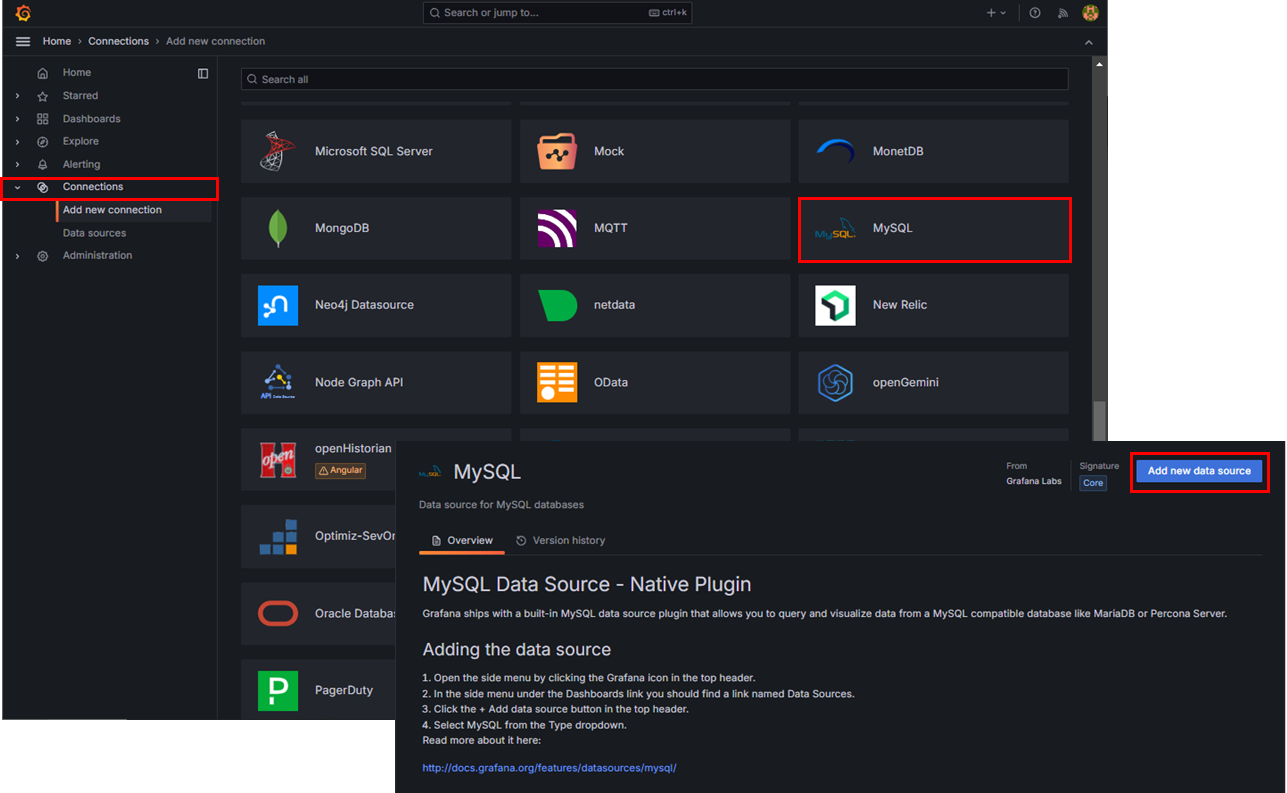Open the help question mark icon

pyautogui.click(x=1035, y=13)
